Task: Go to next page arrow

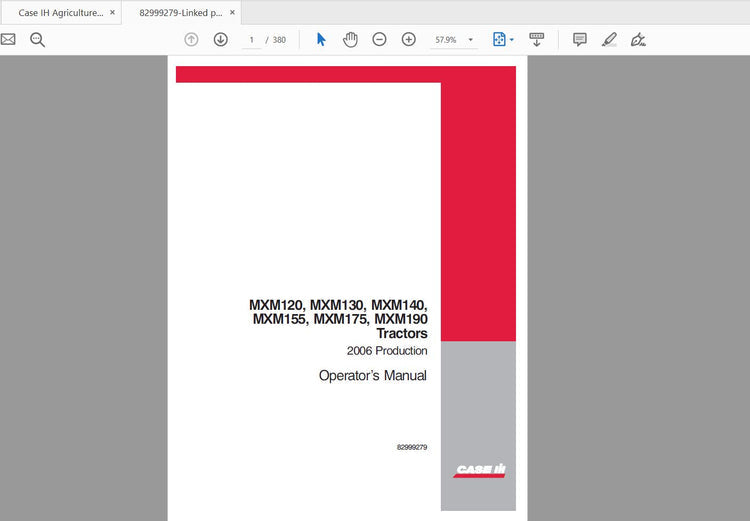Action: (221, 39)
